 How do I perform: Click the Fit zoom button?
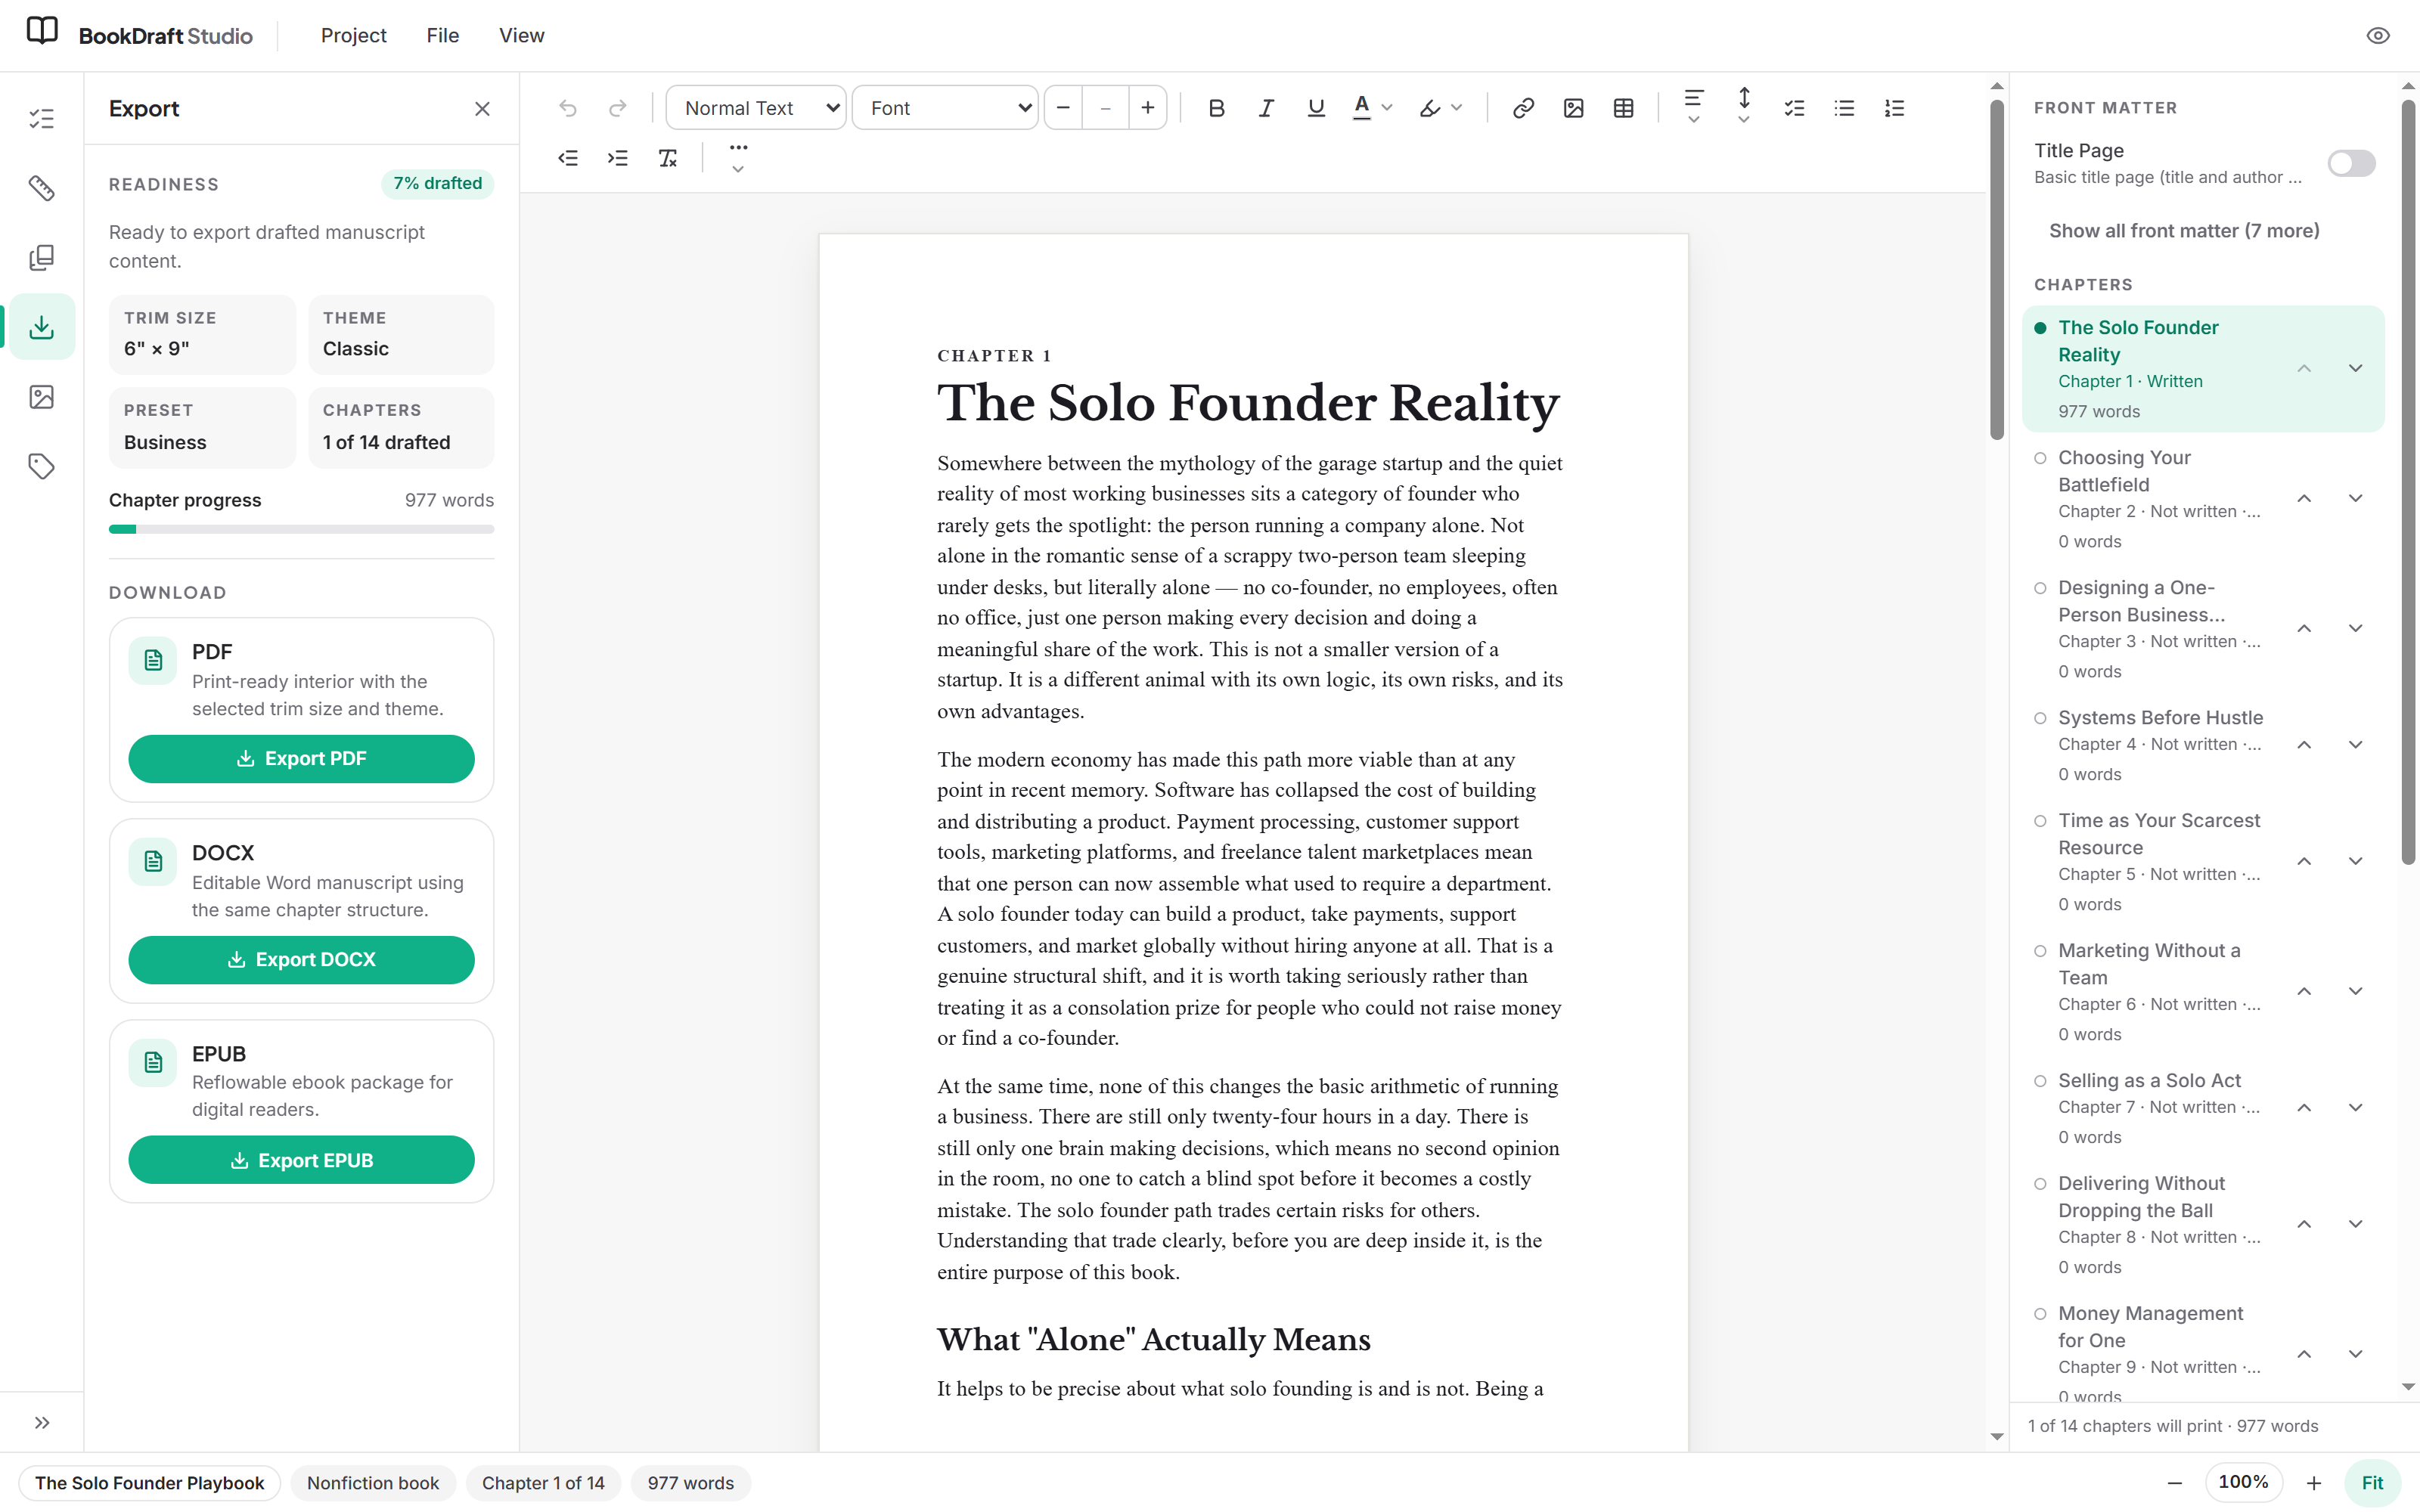(x=2372, y=1483)
